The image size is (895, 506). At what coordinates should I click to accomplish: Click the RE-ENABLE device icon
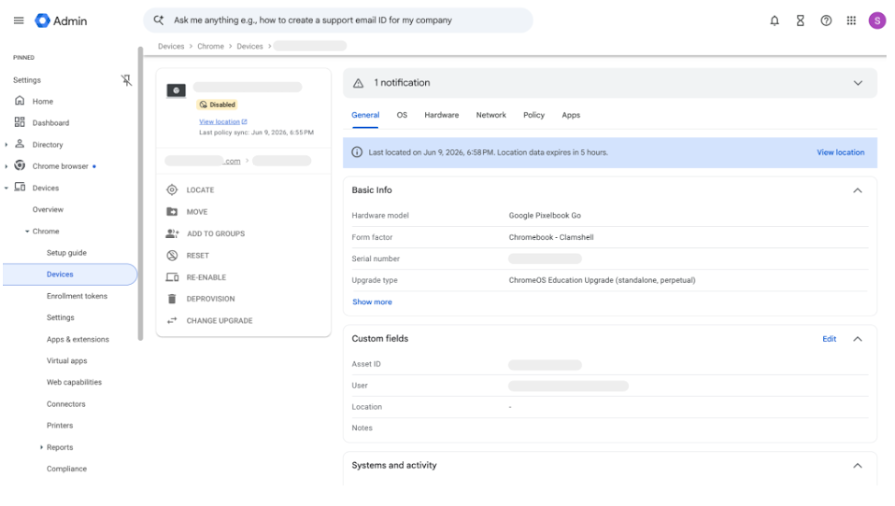click(172, 277)
